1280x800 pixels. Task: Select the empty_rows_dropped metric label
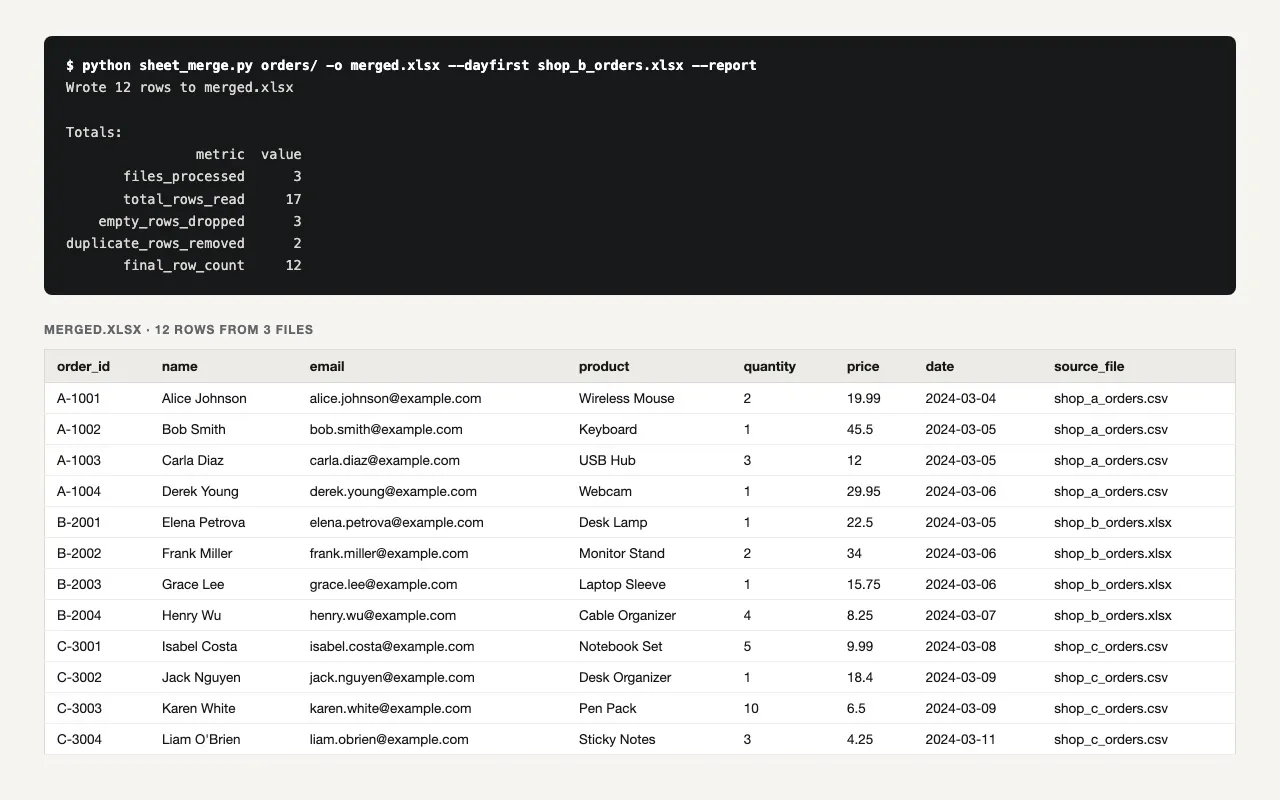[171, 221]
